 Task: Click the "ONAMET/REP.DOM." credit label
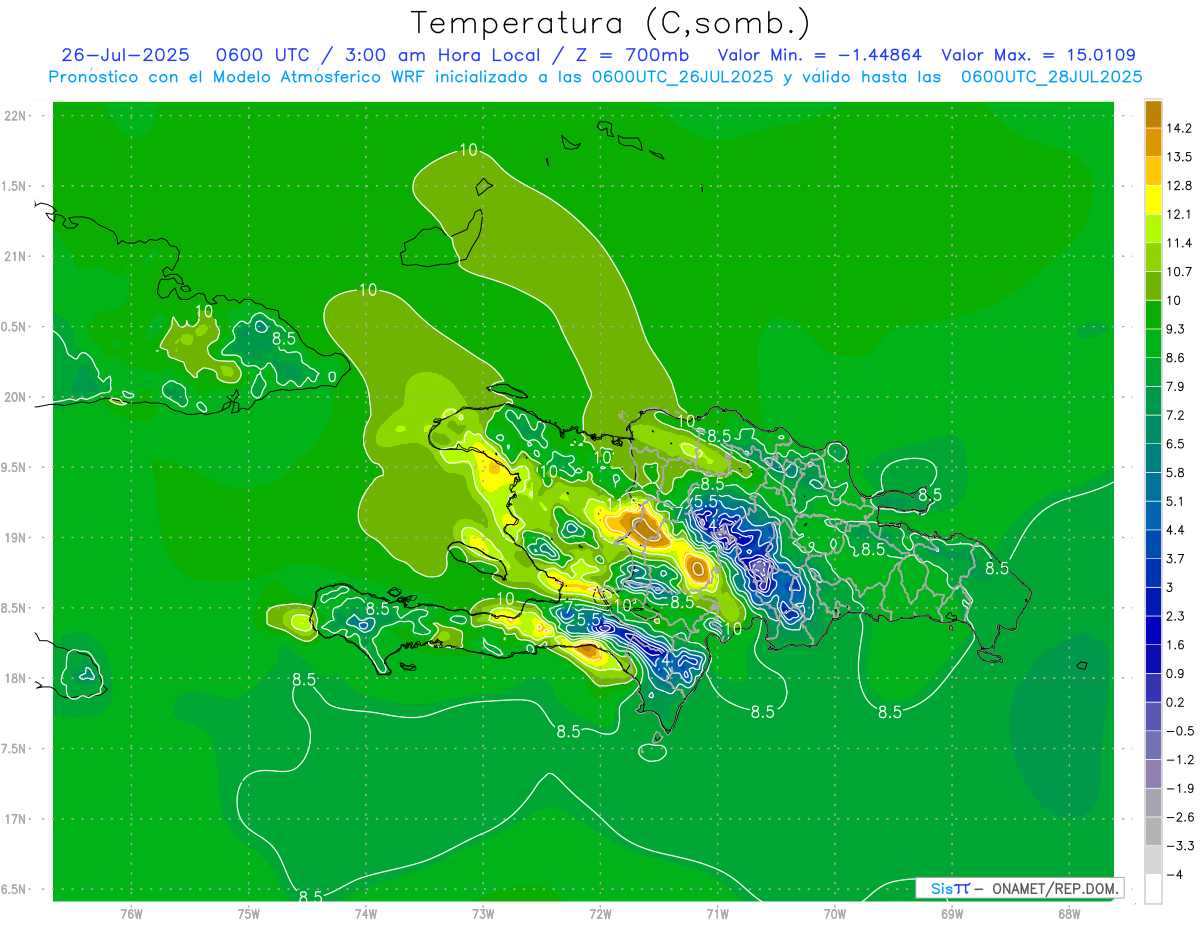(1057, 888)
